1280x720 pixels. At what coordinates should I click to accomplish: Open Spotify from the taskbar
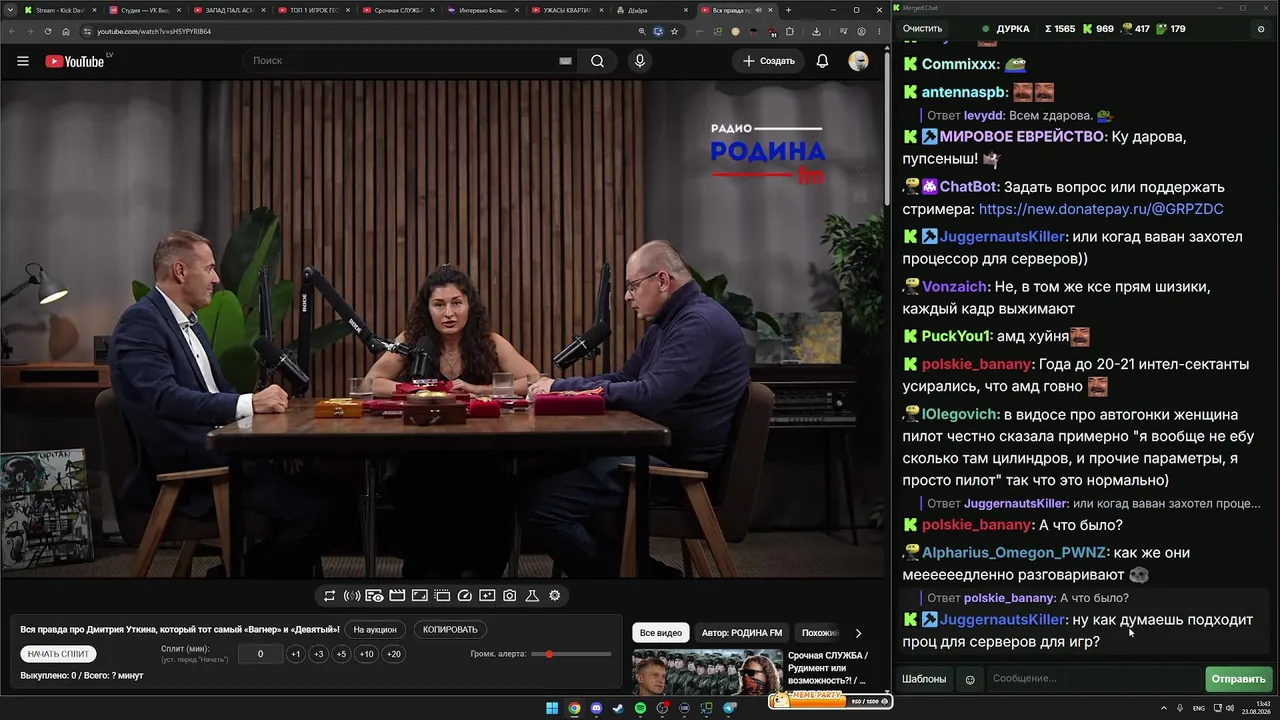pyautogui.click(x=640, y=708)
